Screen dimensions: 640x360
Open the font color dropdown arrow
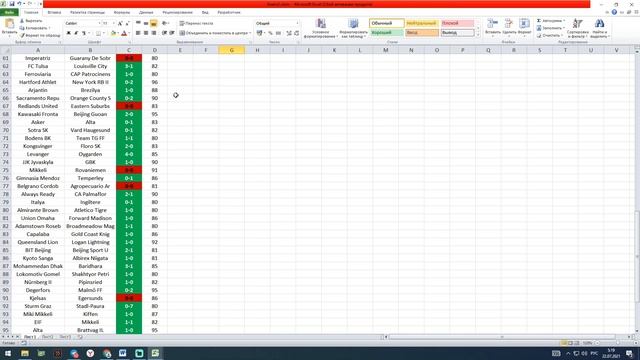129,33
